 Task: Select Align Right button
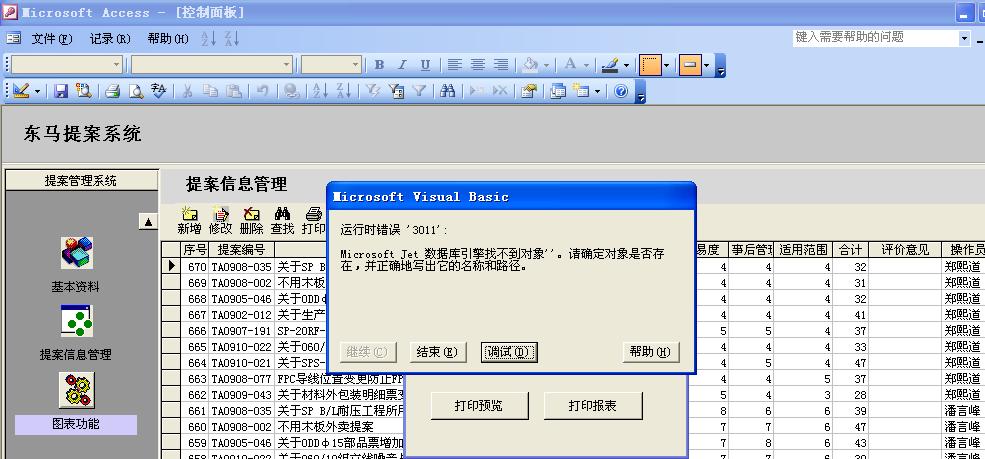[501, 65]
